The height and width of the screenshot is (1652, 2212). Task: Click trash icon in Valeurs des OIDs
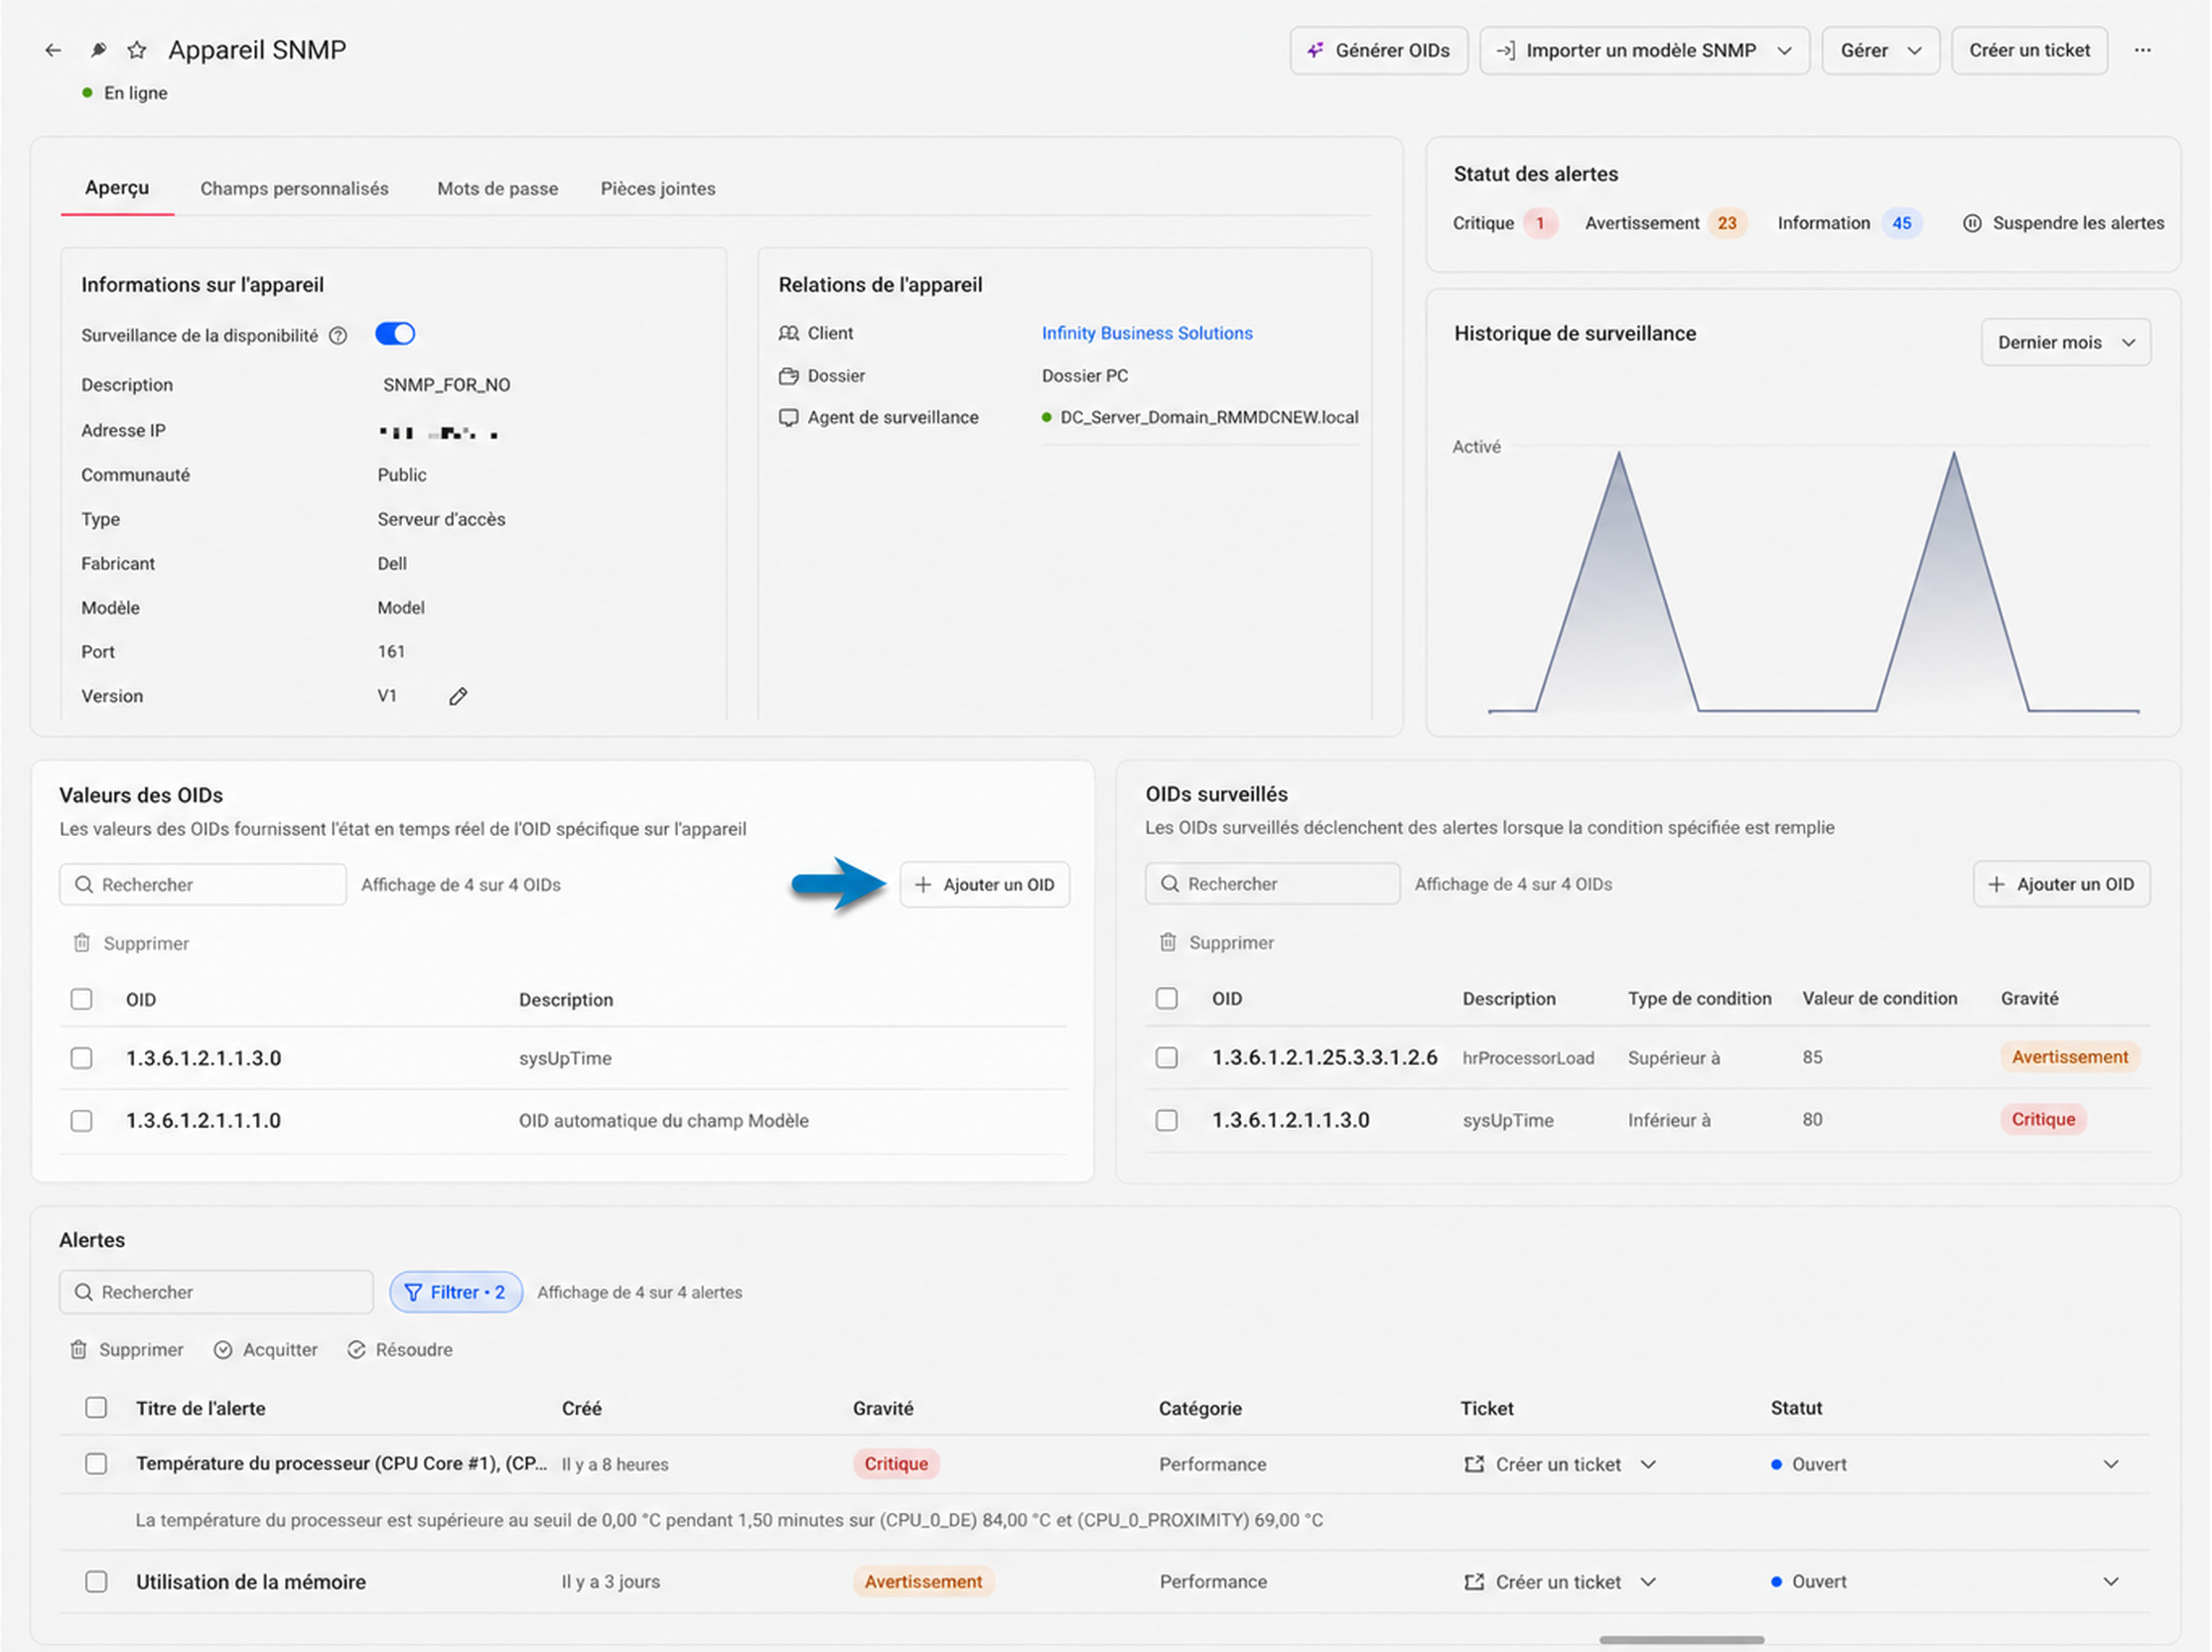tap(82, 943)
